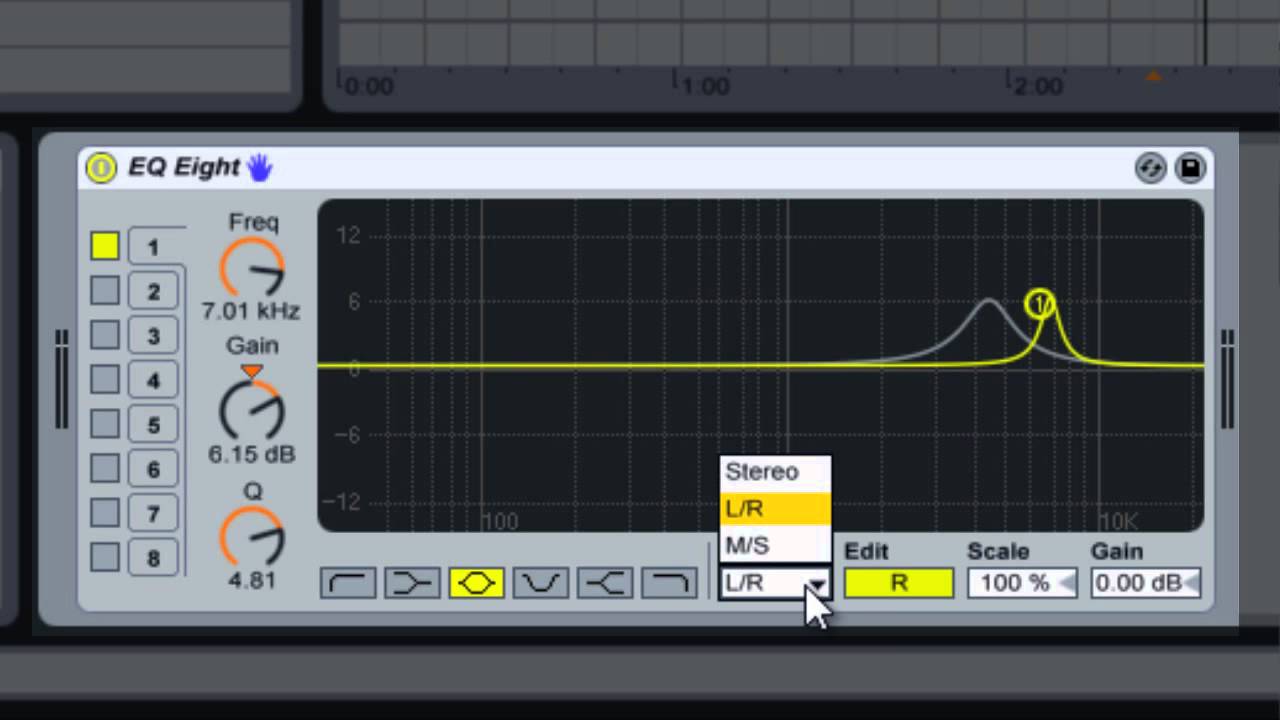Viewport: 1280px width, 720px height.
Task: Click the 4.81 Q value
Action: coord(251,580)
